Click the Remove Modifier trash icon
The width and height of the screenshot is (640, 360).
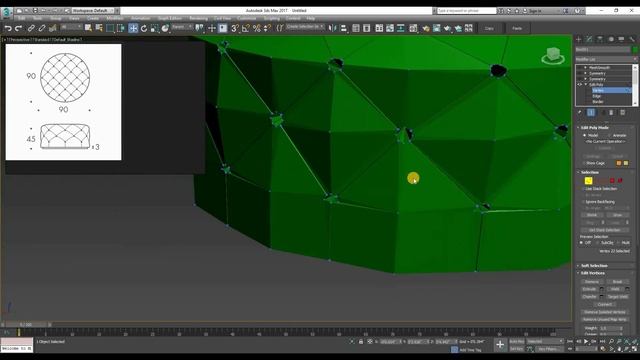pos(611,113)
